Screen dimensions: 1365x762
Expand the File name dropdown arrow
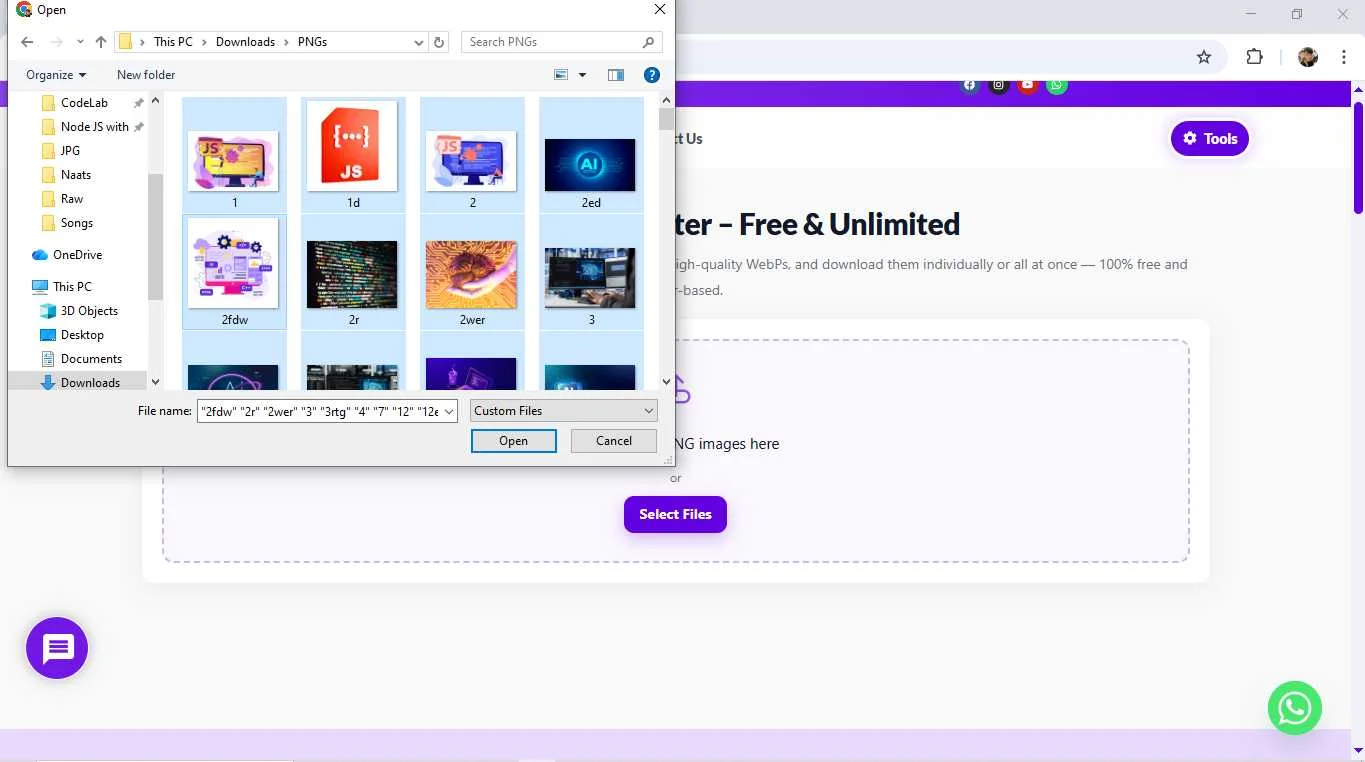point(449,411)
